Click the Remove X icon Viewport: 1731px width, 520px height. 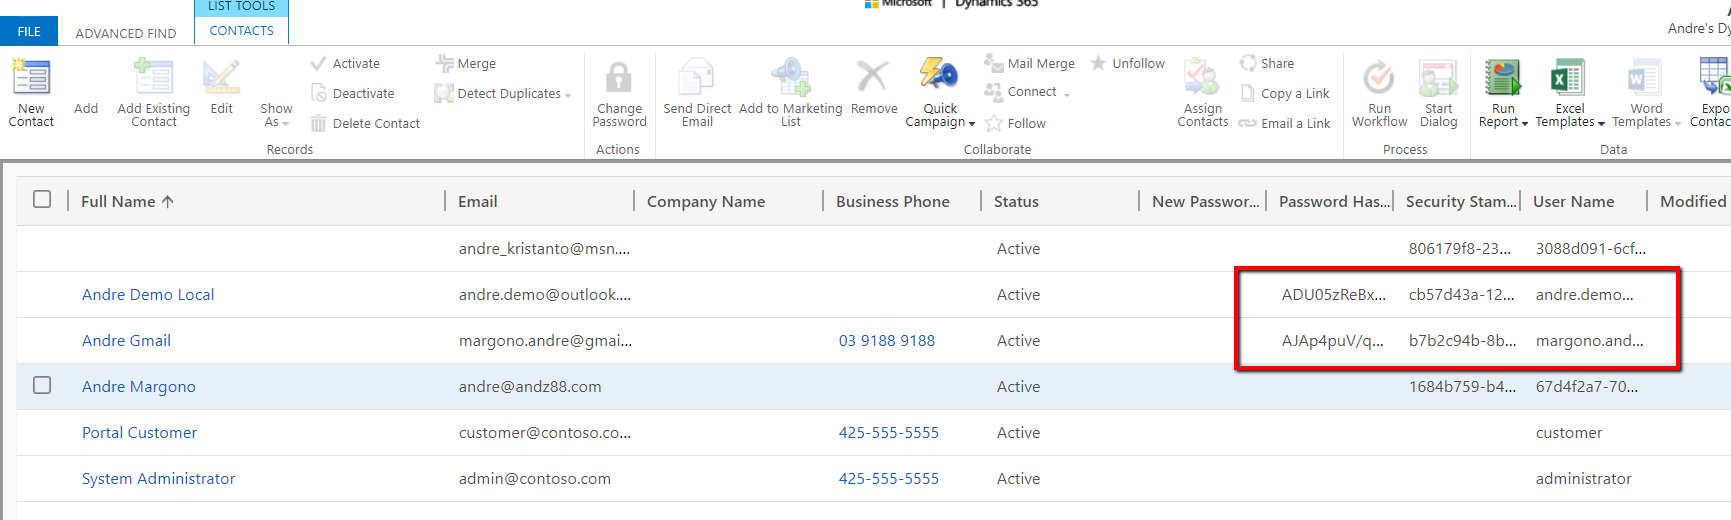pyautogui.click(x=873, y=78)
